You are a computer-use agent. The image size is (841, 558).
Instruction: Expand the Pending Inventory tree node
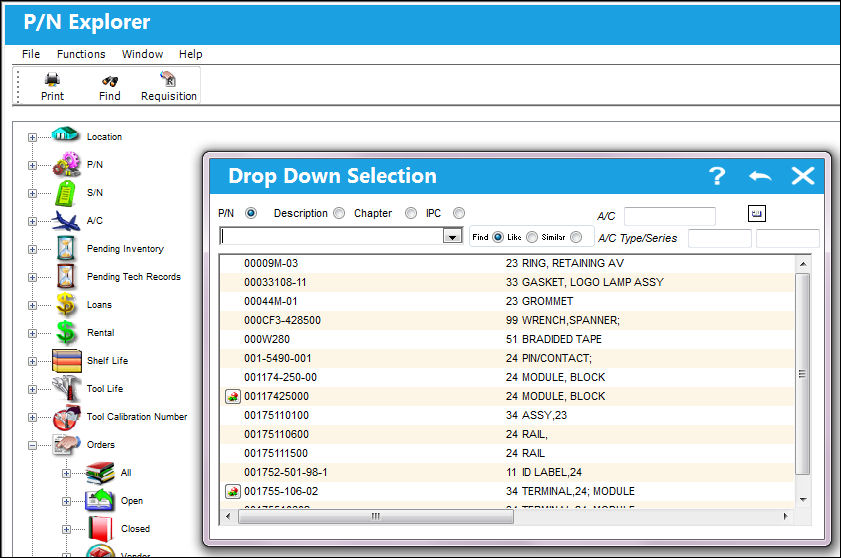click(32, 249)
